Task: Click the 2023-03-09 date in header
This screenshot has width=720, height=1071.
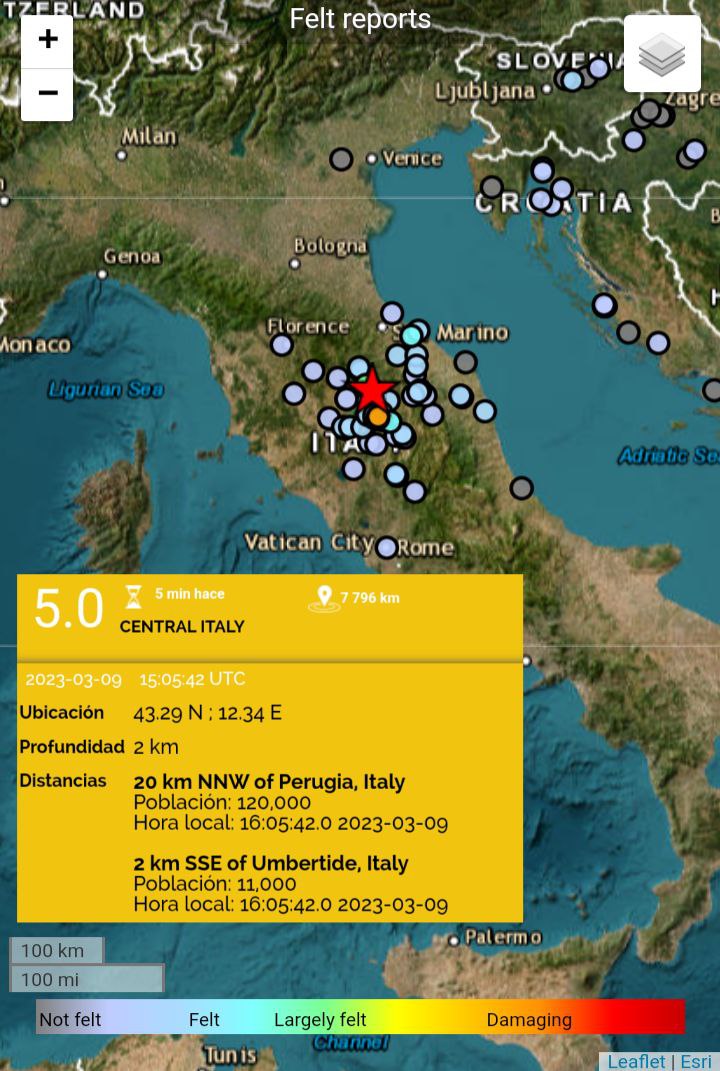Action: click(74, 680)
